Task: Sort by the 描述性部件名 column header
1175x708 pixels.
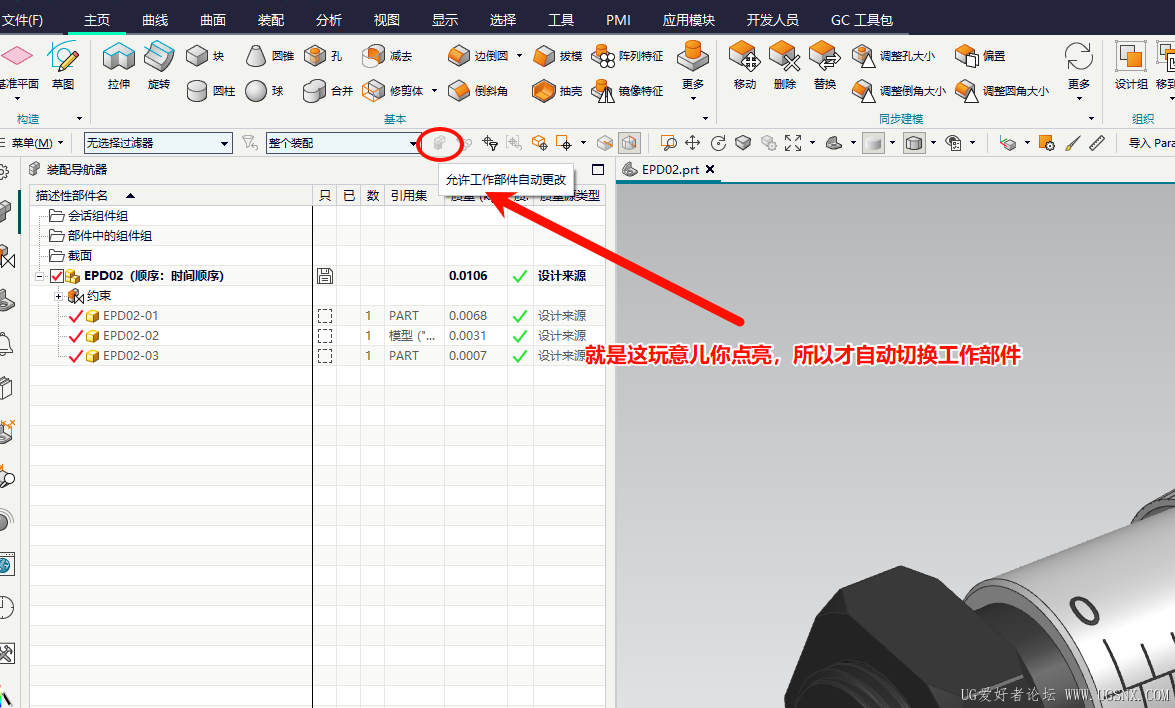Action: [x=171, y=196]
